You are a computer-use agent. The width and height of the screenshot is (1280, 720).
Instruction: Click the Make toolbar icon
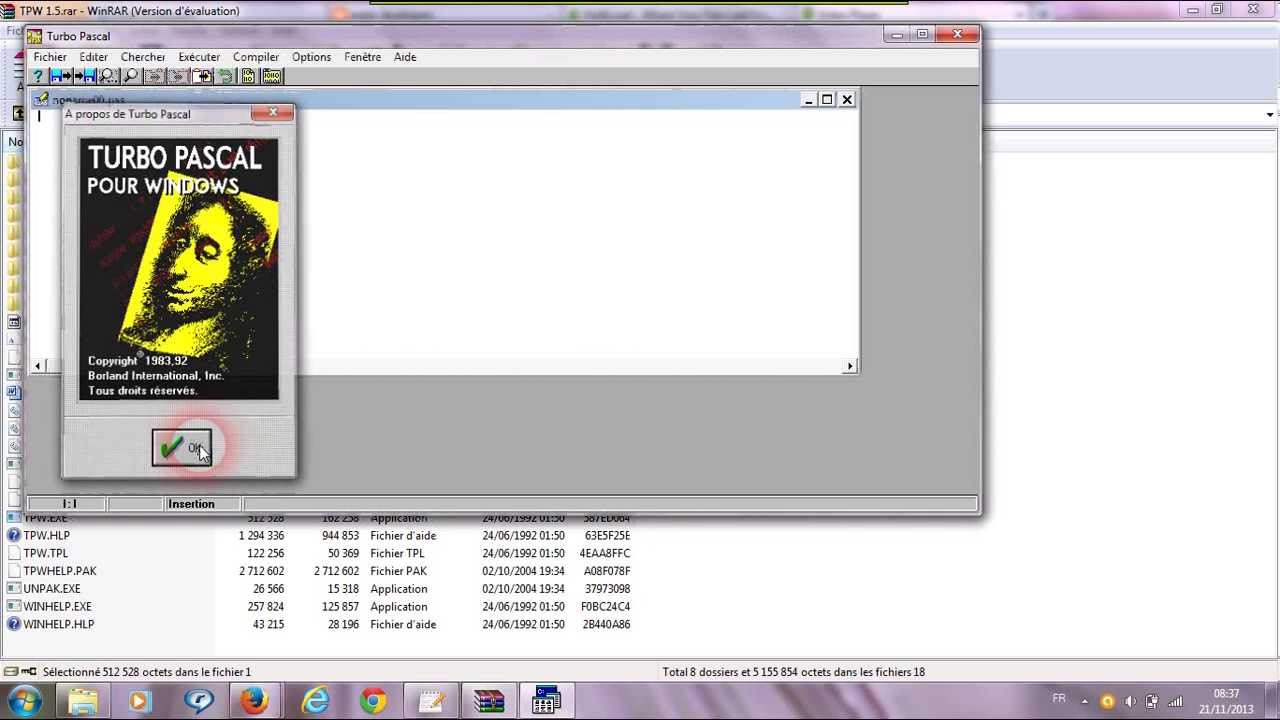point(272,76)
